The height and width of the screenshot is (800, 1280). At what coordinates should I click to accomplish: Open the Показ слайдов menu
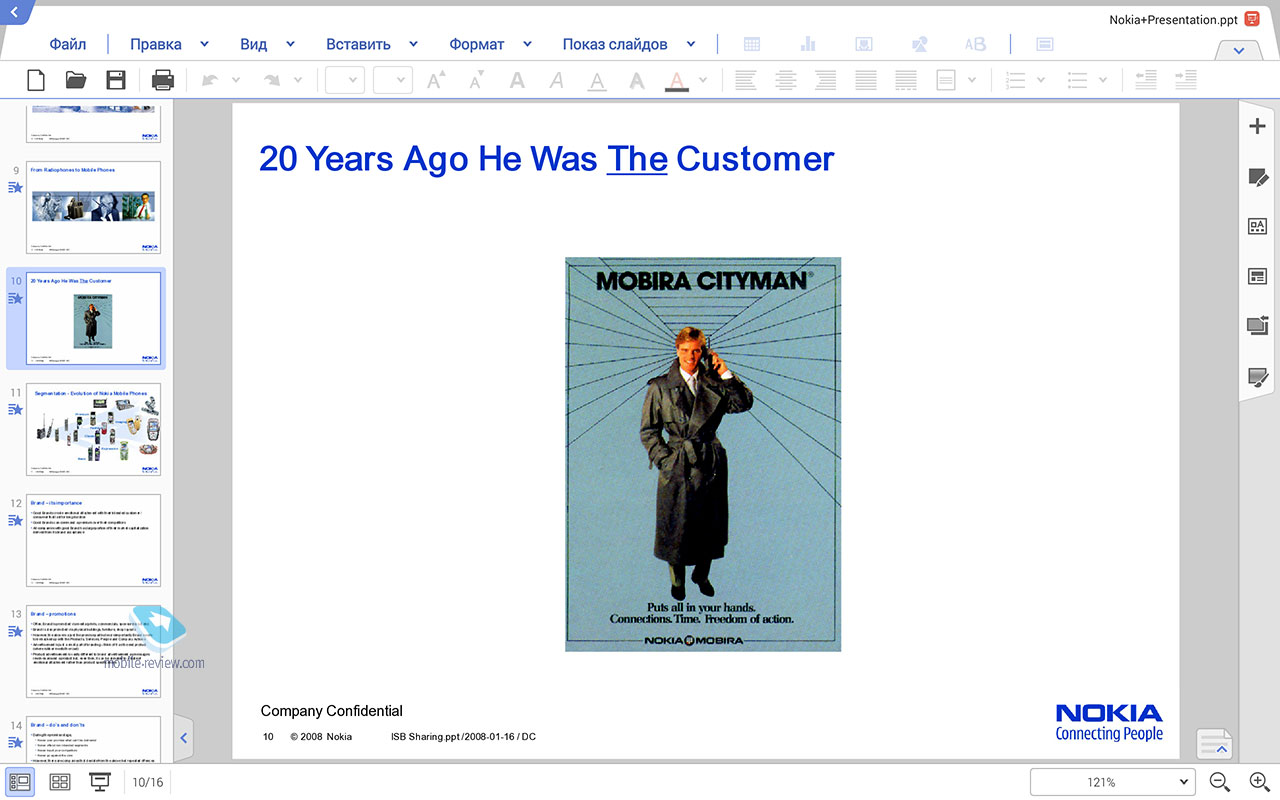click(x=615, y=44)
